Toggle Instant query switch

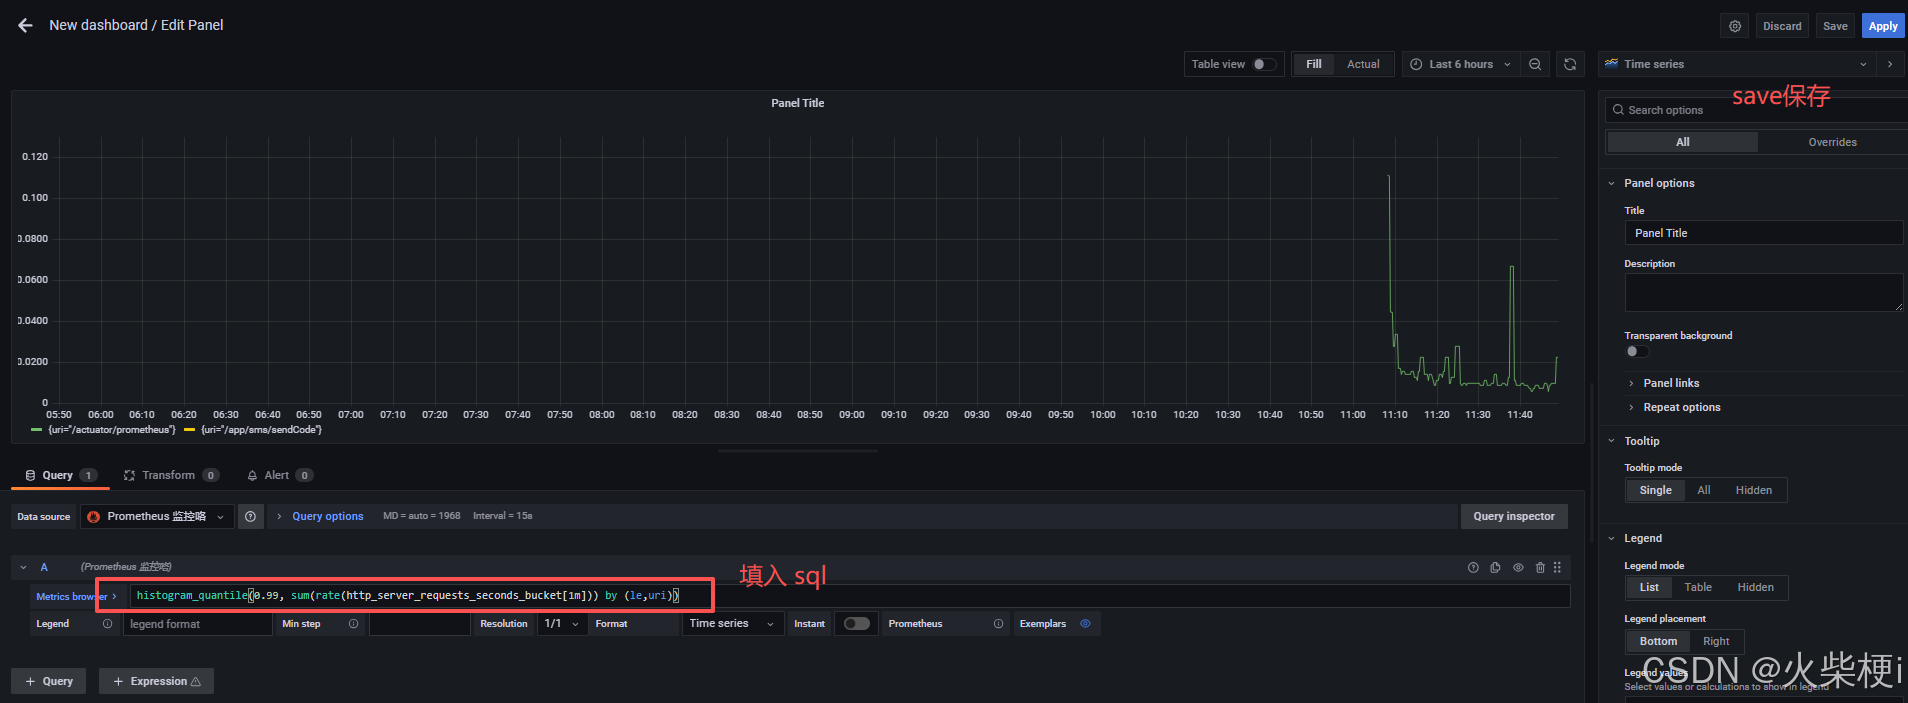pyautogui.click(x=856, y=623)
